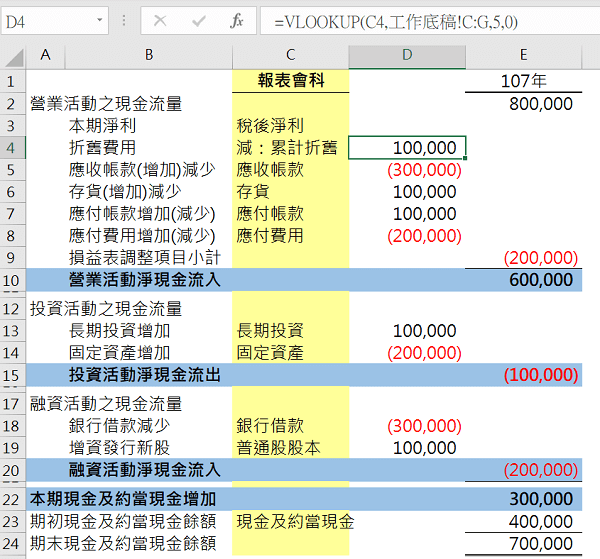
Task: Select row 20 header
Action: coord(11,470)
